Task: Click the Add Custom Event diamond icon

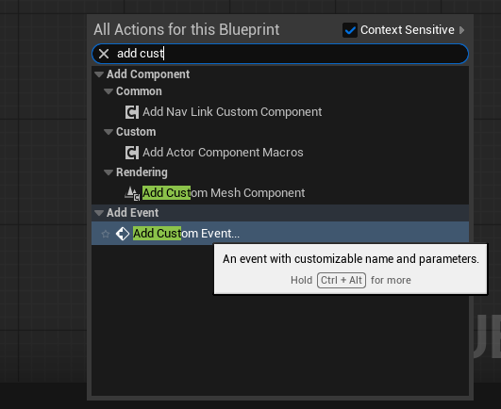Action: (x=122, y=234)
